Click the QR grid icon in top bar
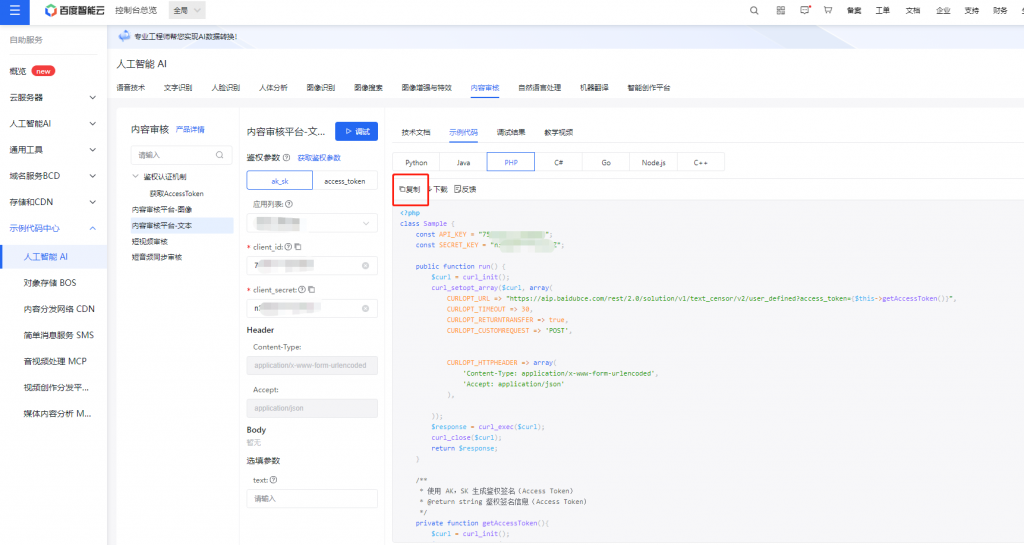1024x545 pixels. pos(780,10)
